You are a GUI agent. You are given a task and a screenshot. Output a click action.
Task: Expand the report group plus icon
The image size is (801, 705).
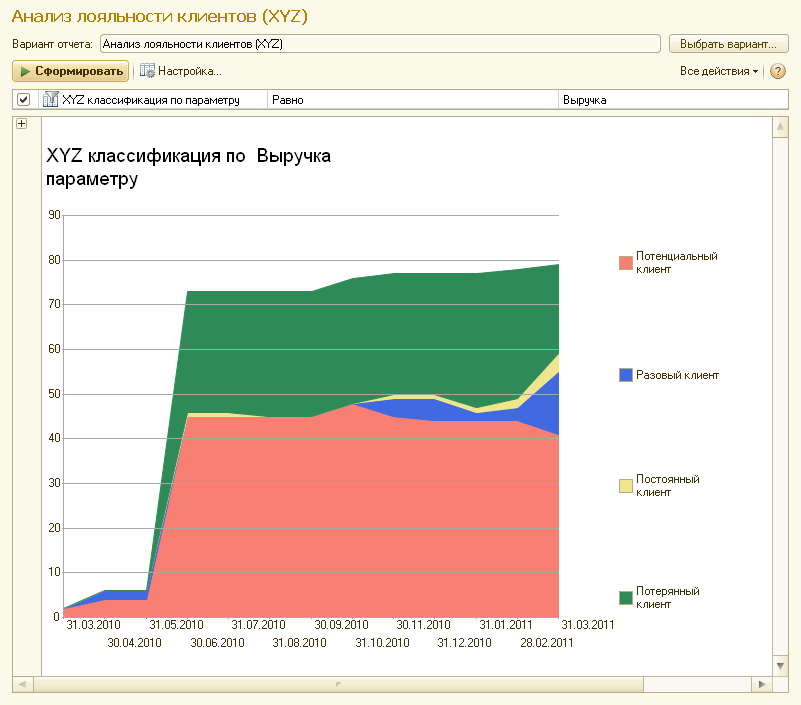pos(21,124)
